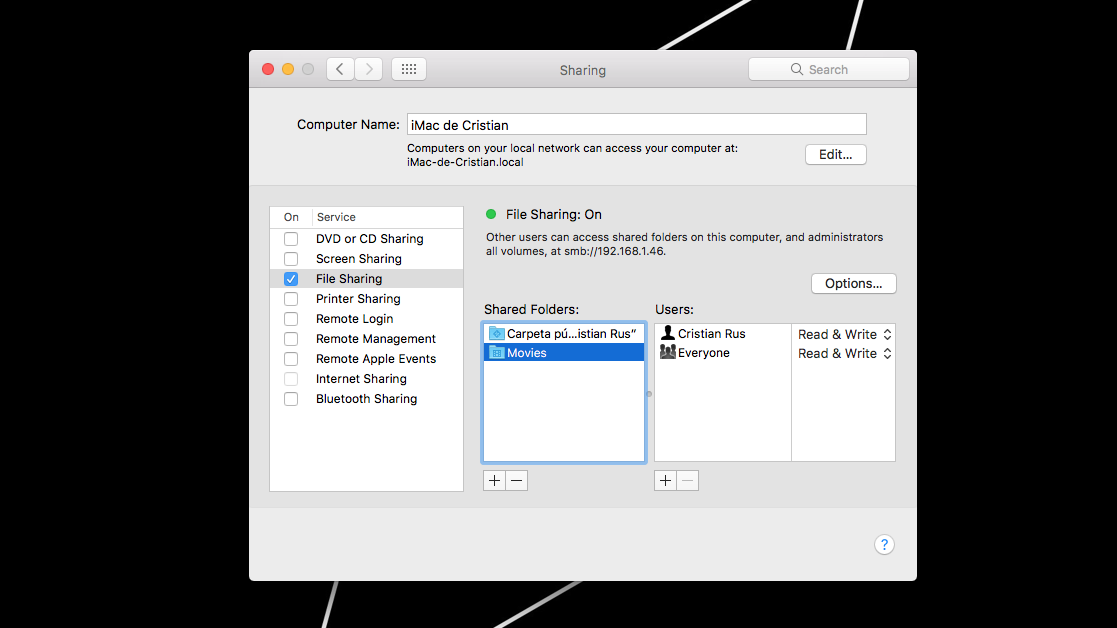
Task: Select the Remote Management service label
Action: click(x=376, y=338)
